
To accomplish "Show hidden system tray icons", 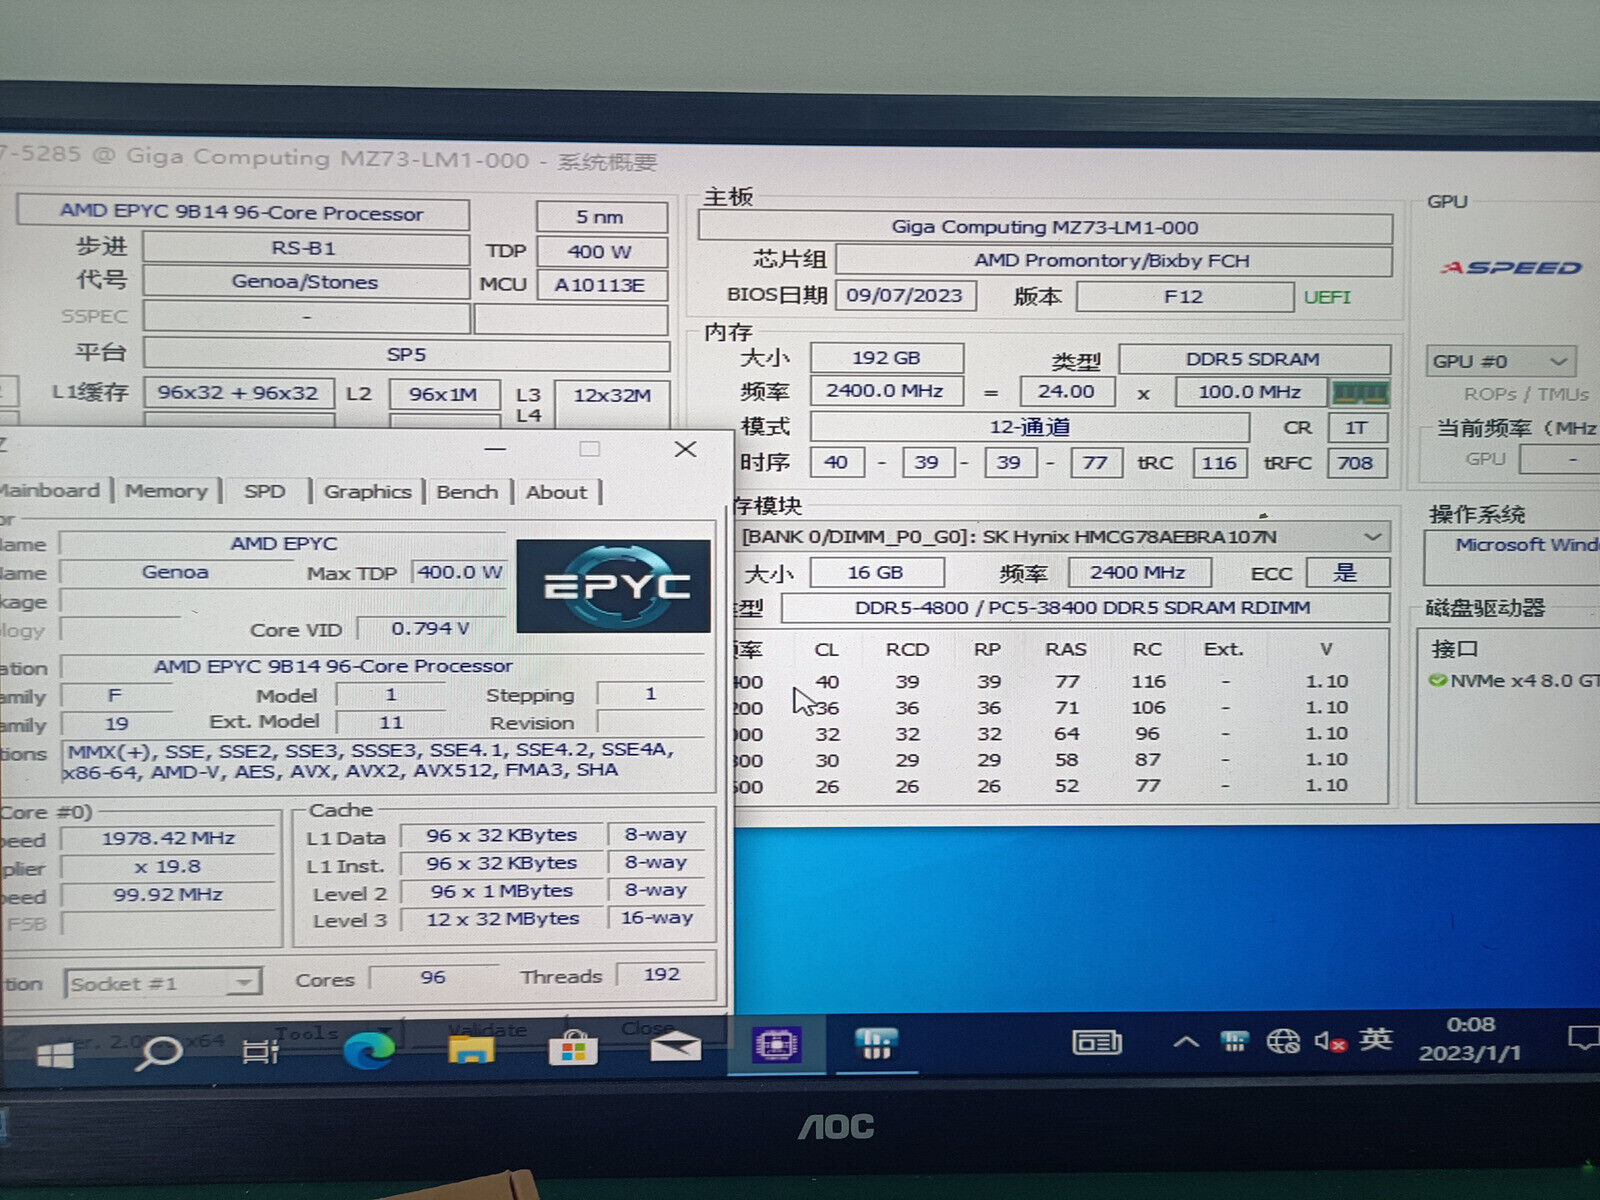I will click(1186, 1043).
